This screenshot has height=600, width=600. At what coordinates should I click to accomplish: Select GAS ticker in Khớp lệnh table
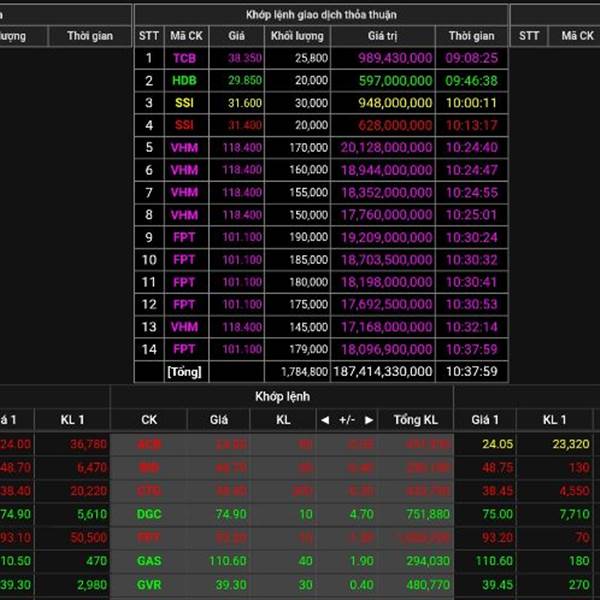pyautogui.click(x=149, y=561)
